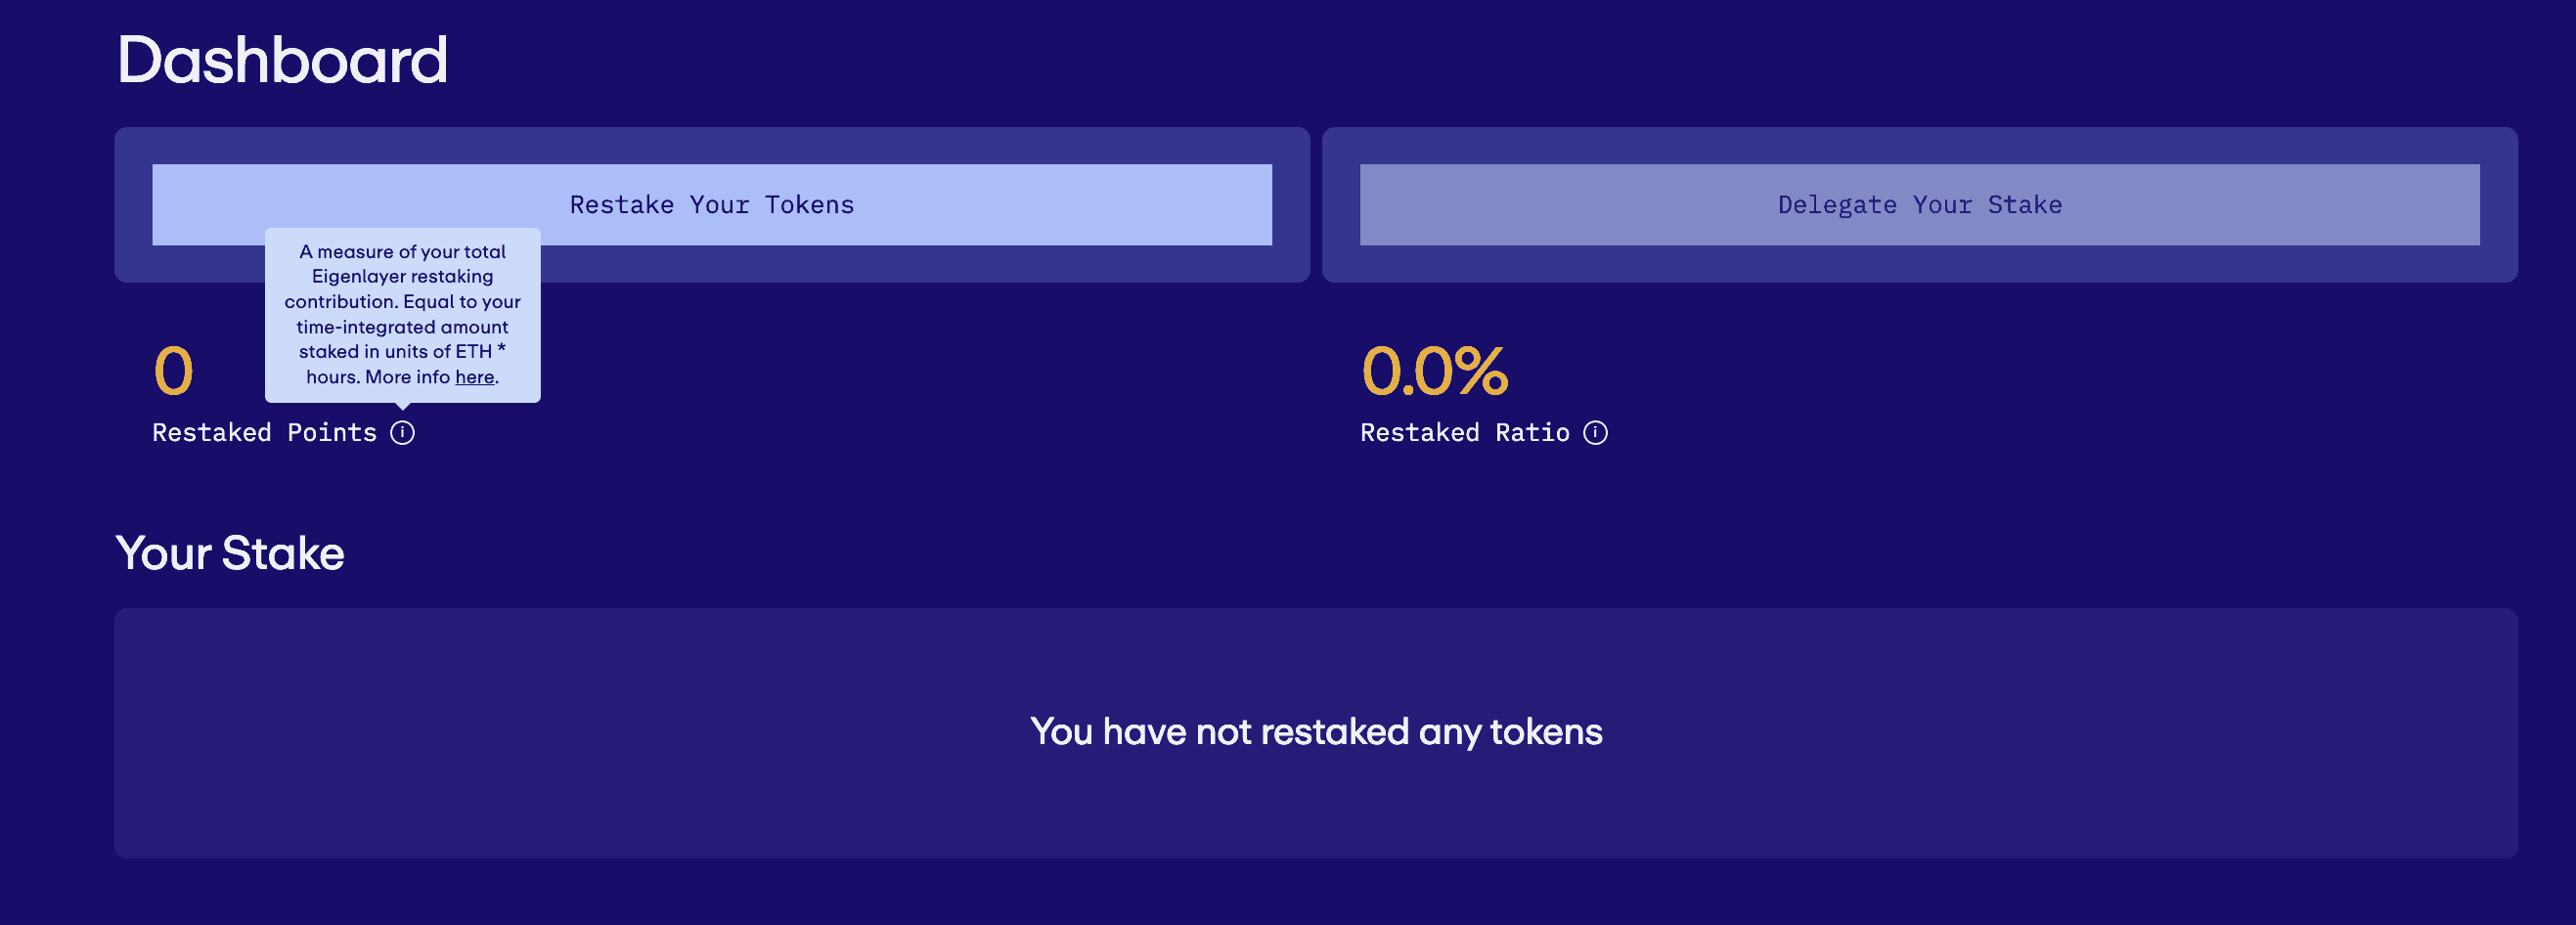Click the Dashboard page heading
The height and width of the screenshot is (925, 2576).
282,60
